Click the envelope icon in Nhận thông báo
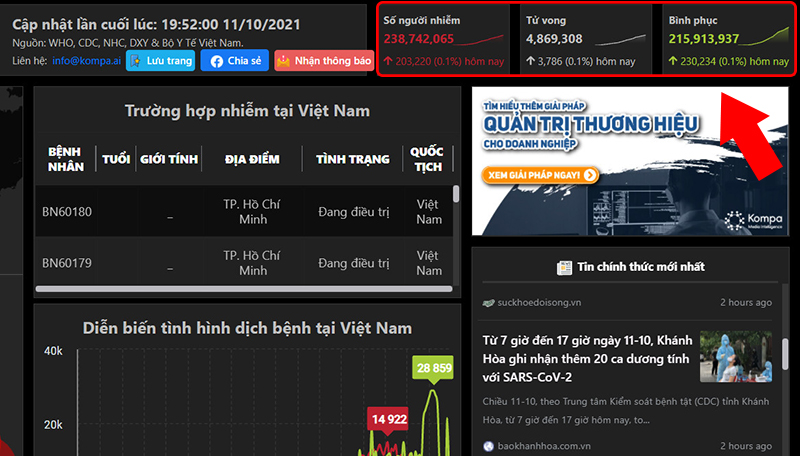800x456 pixels. pos(283,61)
